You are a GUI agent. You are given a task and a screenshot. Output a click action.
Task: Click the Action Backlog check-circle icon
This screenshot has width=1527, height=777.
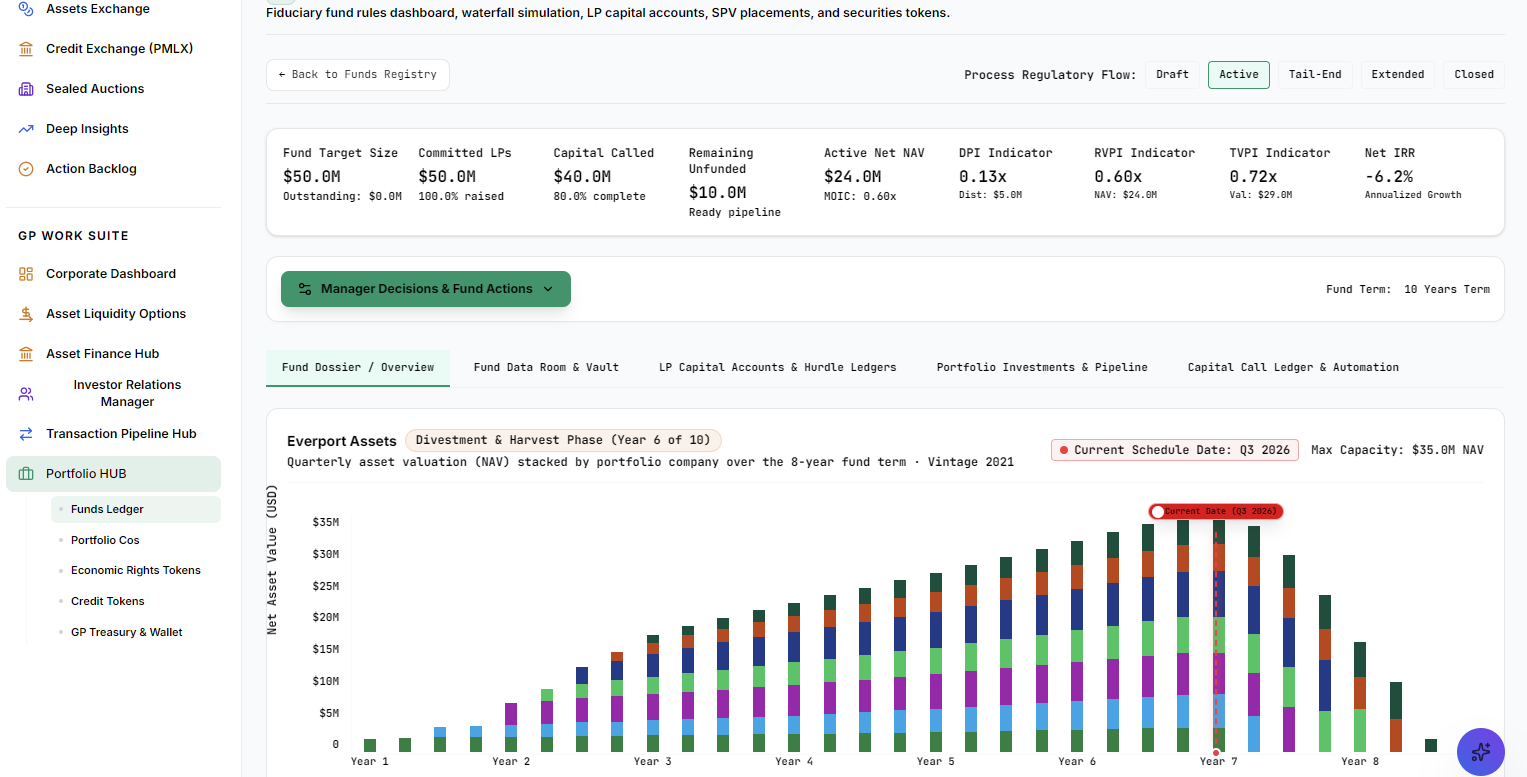(26, 169)
